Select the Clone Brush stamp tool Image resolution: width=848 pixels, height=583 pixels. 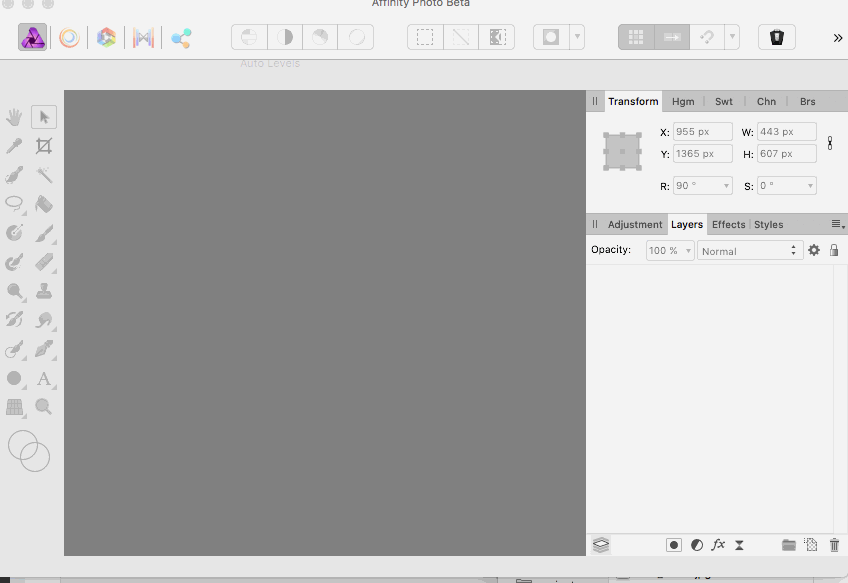44,292
